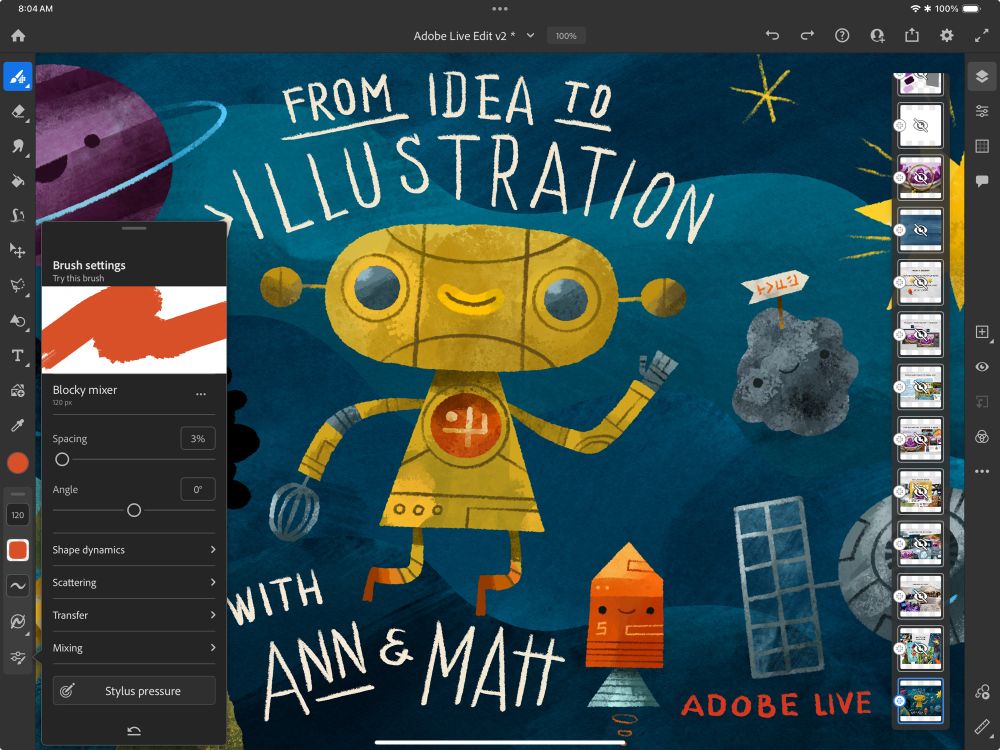
Task: Select the Paint Bucket fill tool
Action: pyautogui.click(x=18, y=181)
